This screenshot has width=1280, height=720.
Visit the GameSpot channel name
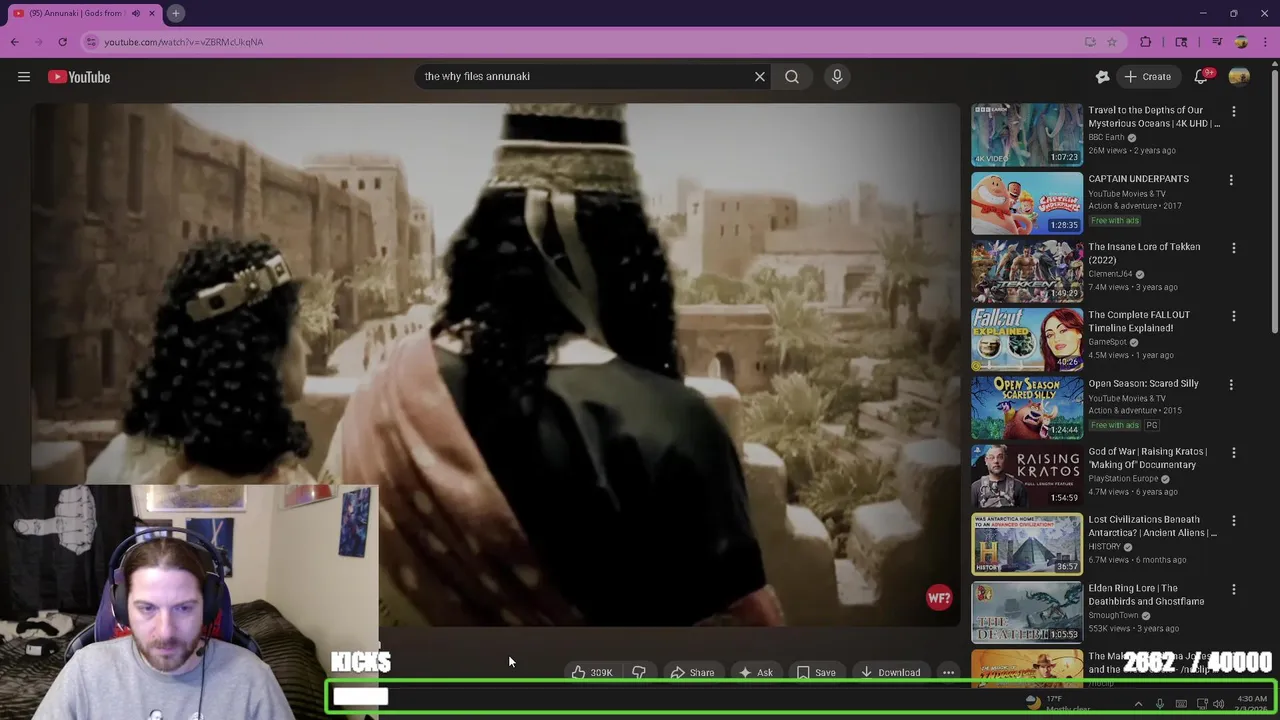1108,342
